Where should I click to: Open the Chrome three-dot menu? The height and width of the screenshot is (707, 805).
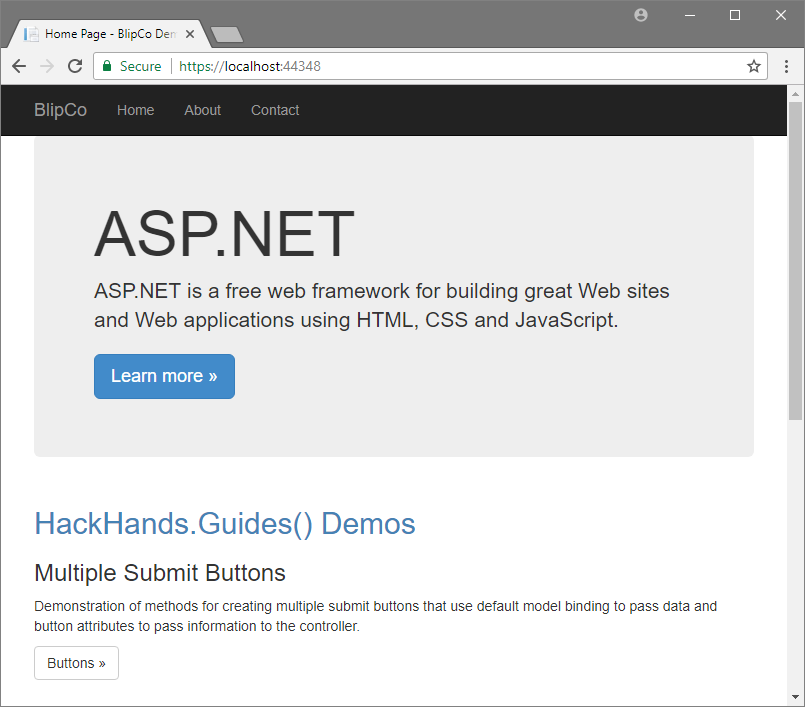[786, 66]
